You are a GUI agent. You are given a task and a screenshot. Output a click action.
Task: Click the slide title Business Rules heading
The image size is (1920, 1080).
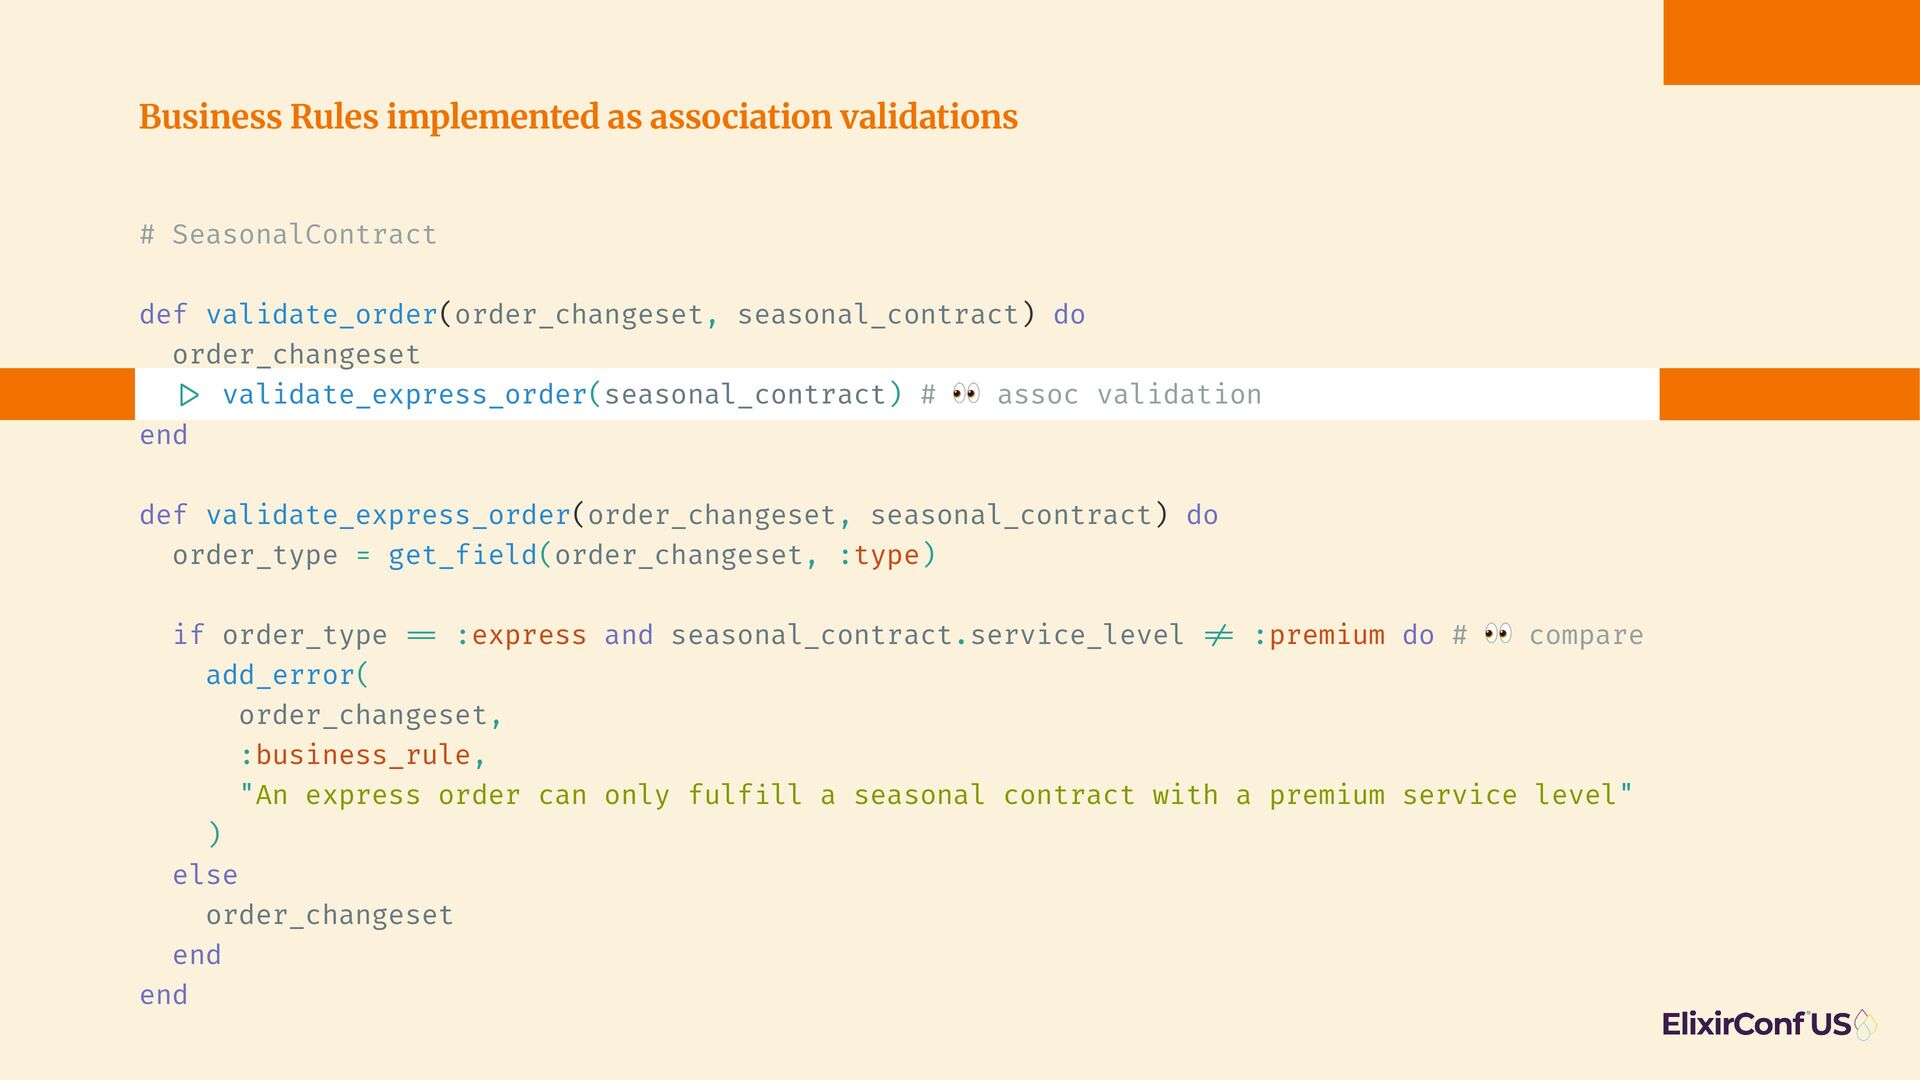click(578, 117)
